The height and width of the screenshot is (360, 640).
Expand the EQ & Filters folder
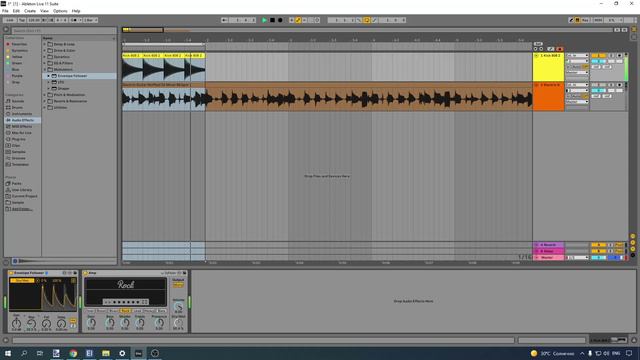pyautogui.click(x=45, y=63)
